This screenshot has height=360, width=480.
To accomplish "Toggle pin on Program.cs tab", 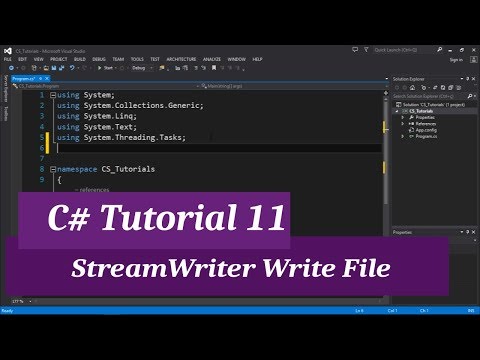I will [40, 79].
